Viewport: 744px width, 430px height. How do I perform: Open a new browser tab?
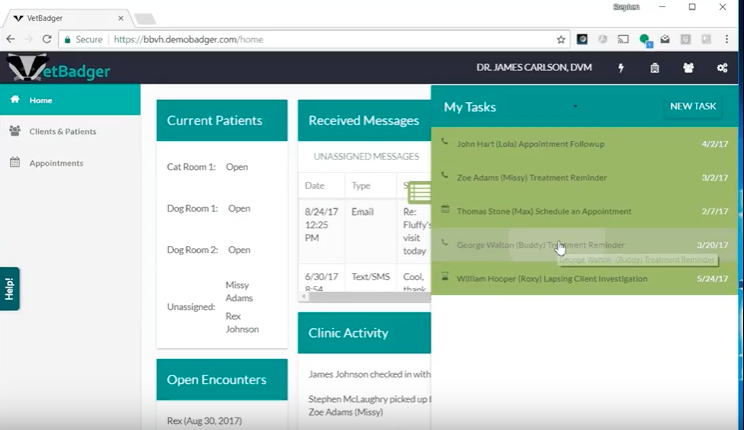(145, 19)
